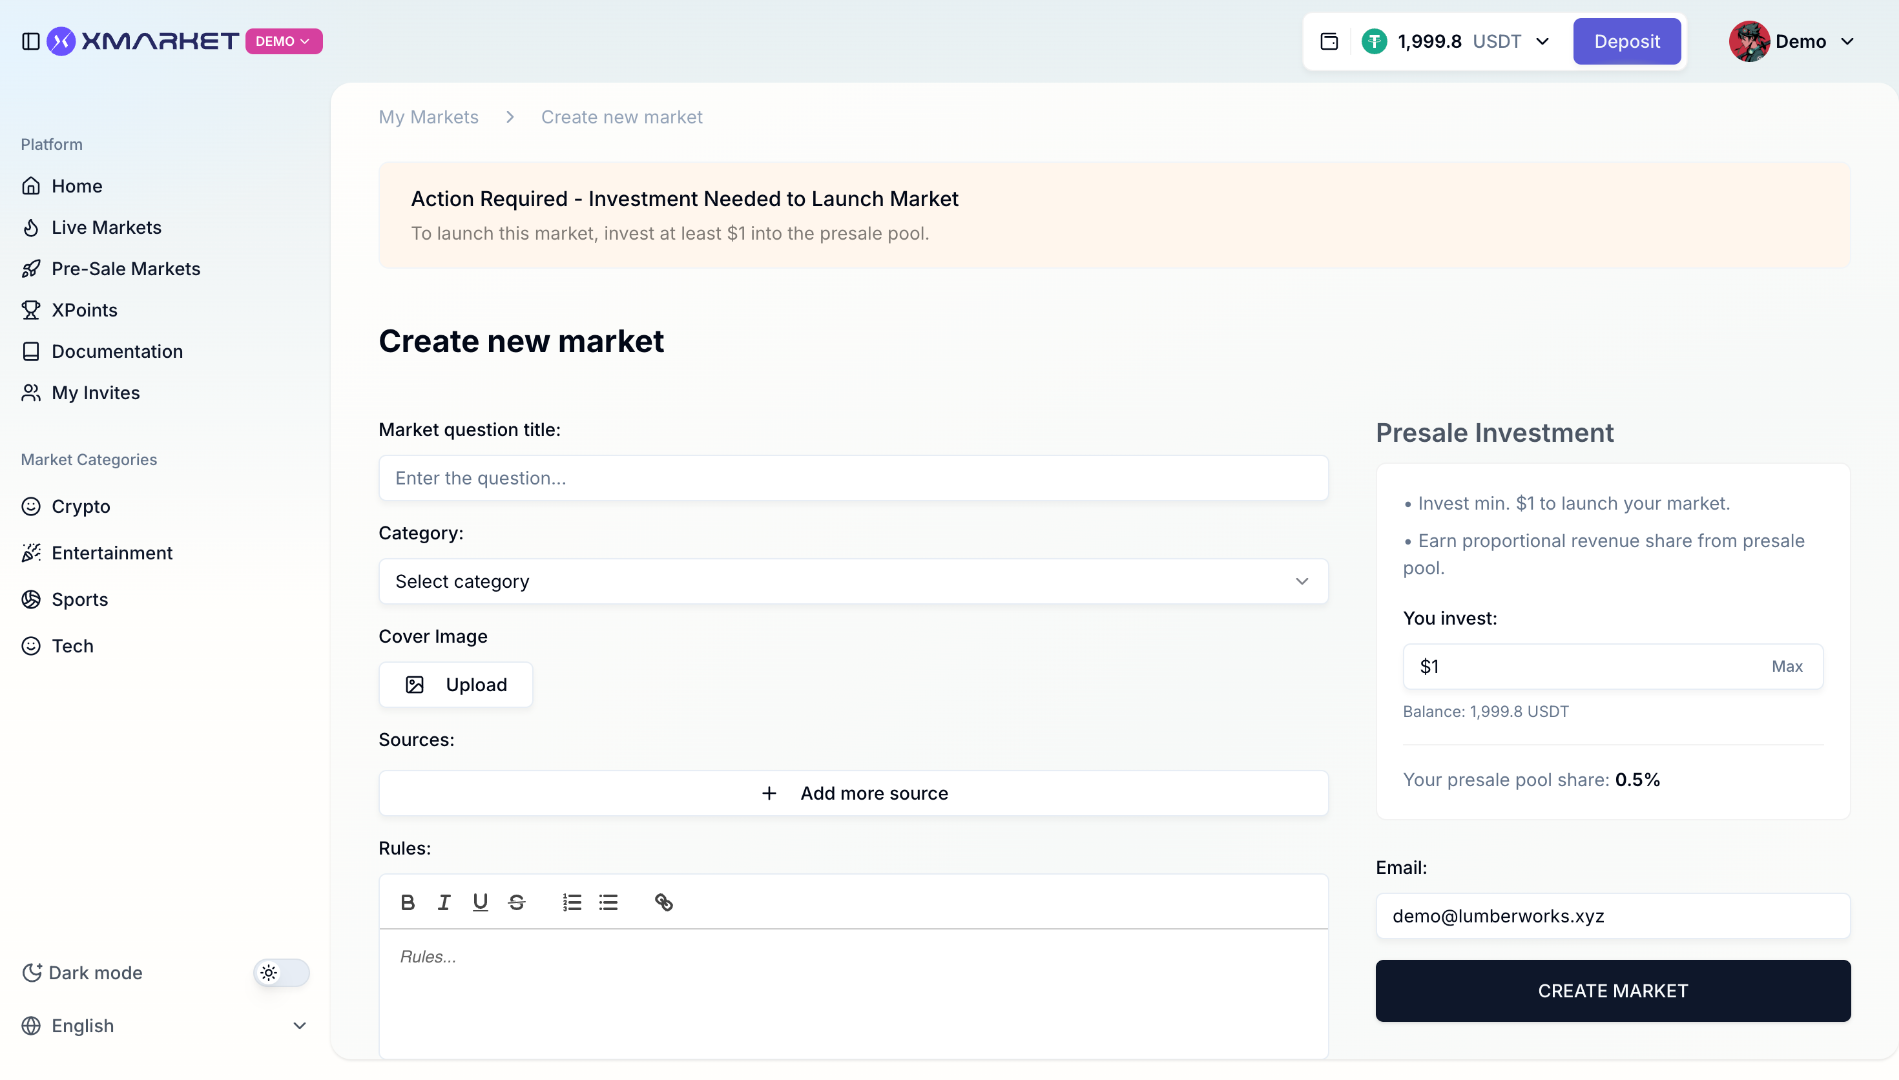Focus the Market question title field
This screenshot has height=1080, width=1899.
point(853,478)
